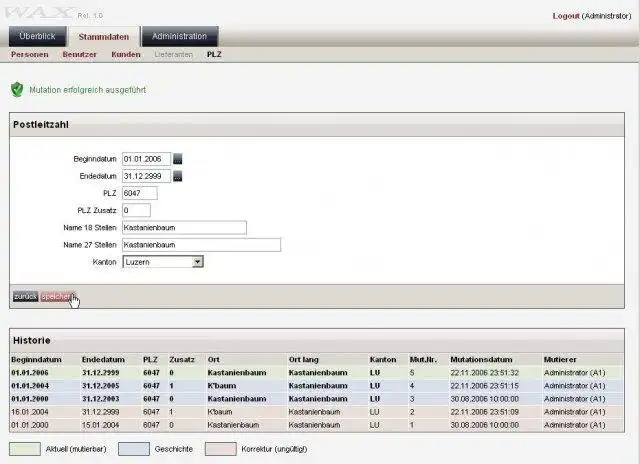
Task: Click the Name 27 Stellen field
Action: pos(202,245)
